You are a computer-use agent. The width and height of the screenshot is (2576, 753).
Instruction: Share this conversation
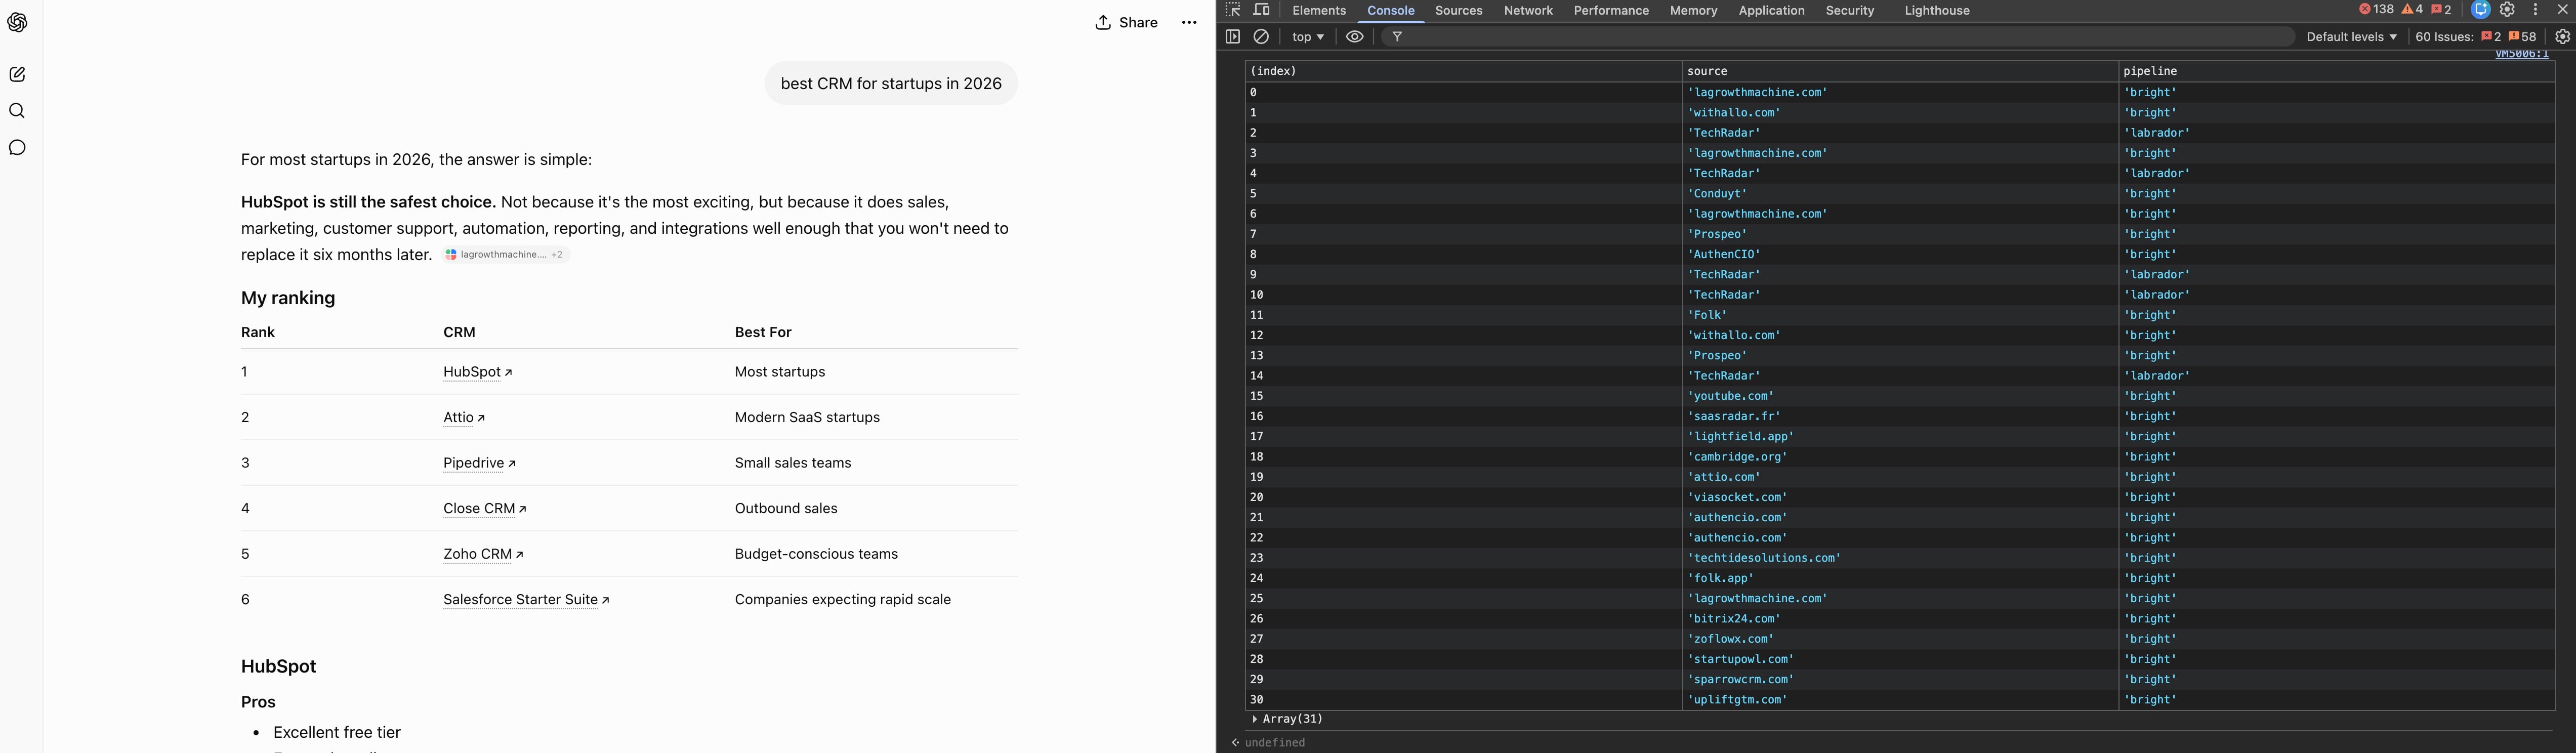1126,22
